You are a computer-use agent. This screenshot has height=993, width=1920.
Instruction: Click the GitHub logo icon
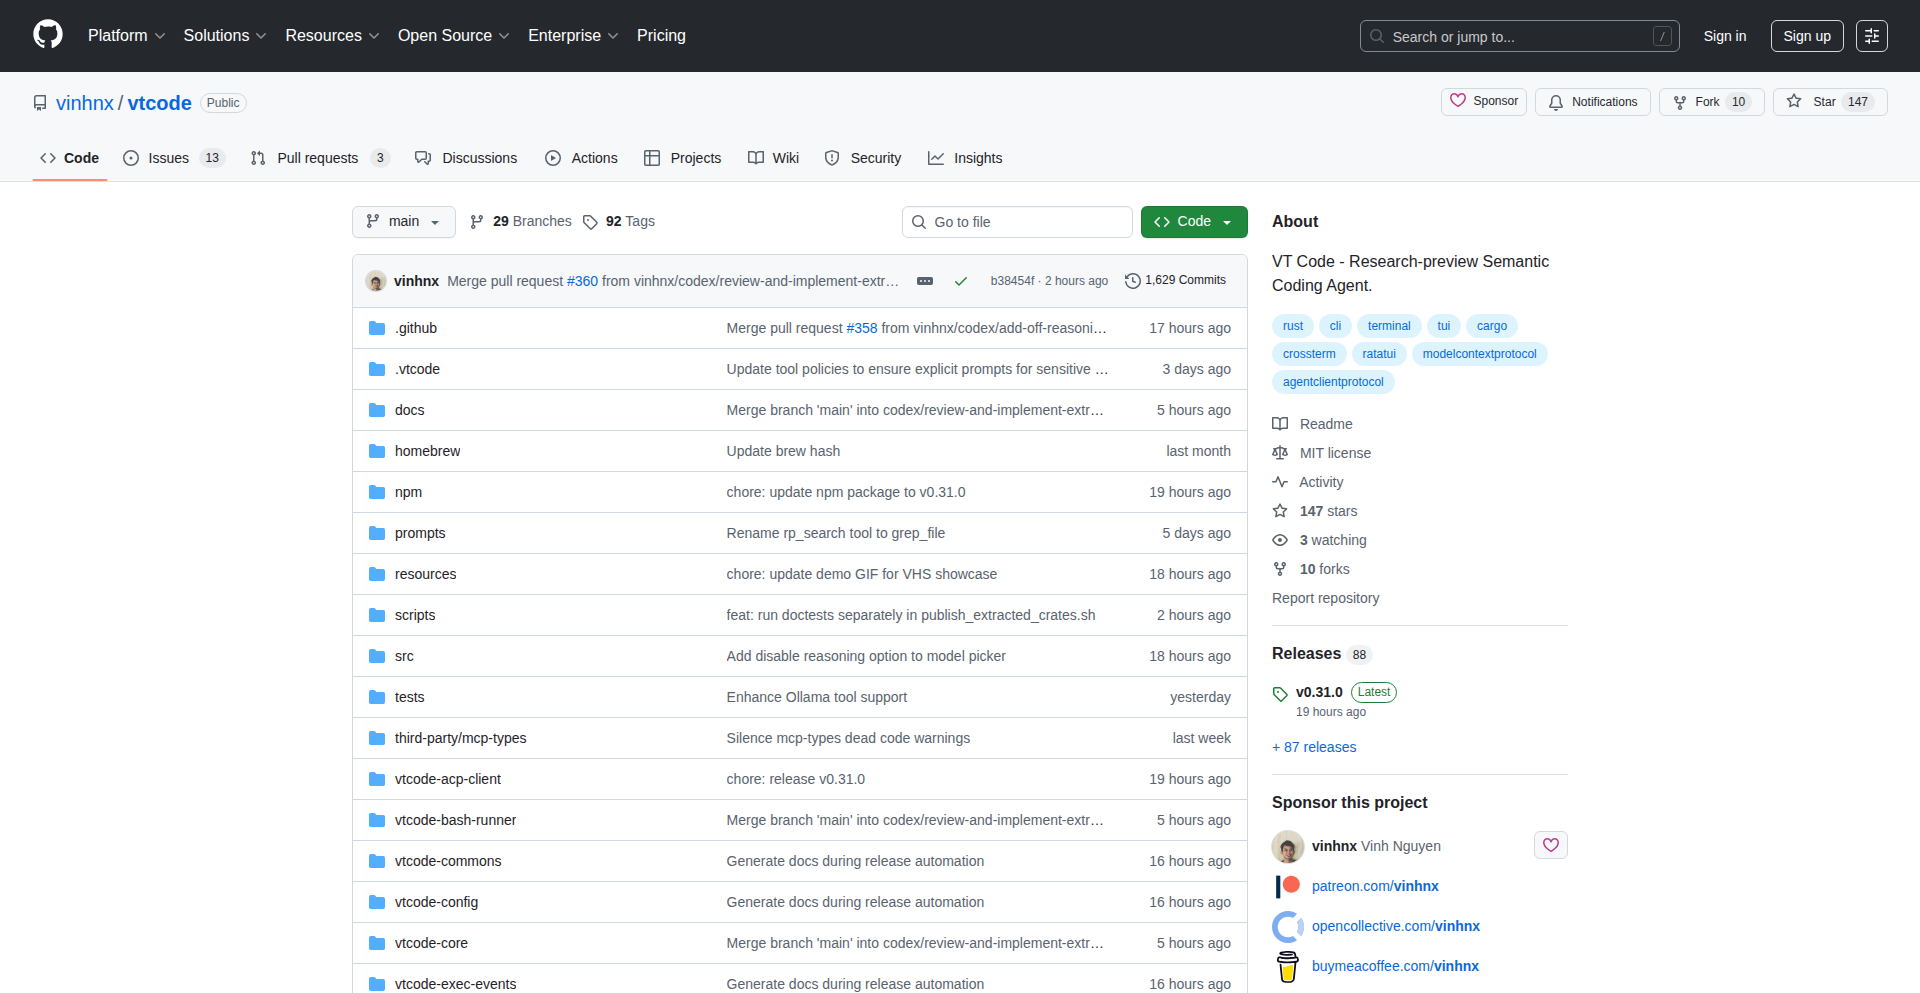click(x=48, y=35)
